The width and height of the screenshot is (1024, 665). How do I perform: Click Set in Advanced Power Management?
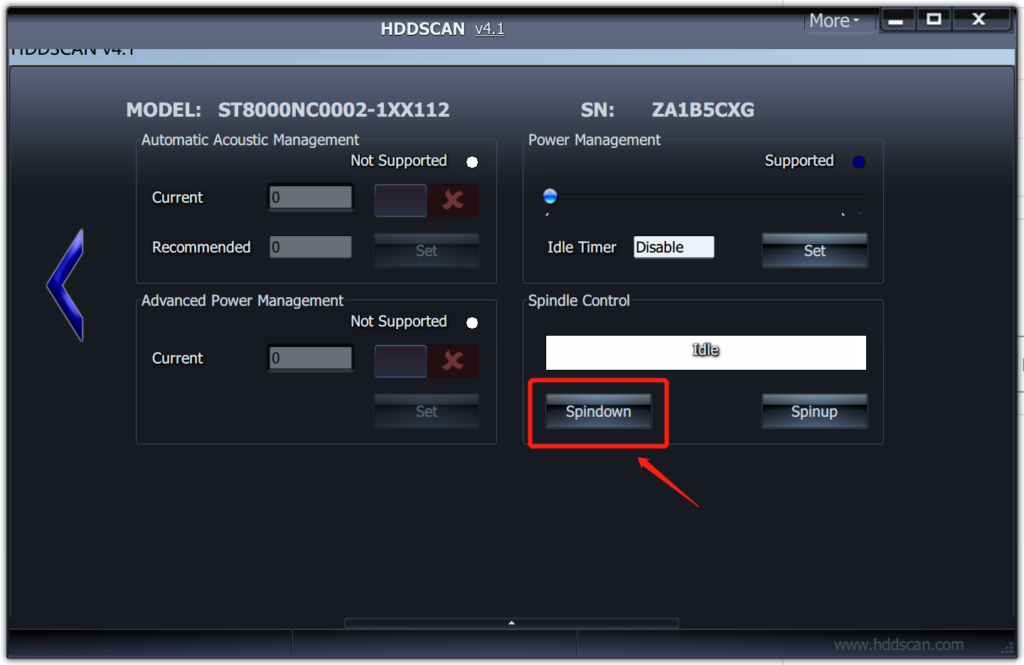[x=426, y=411]
